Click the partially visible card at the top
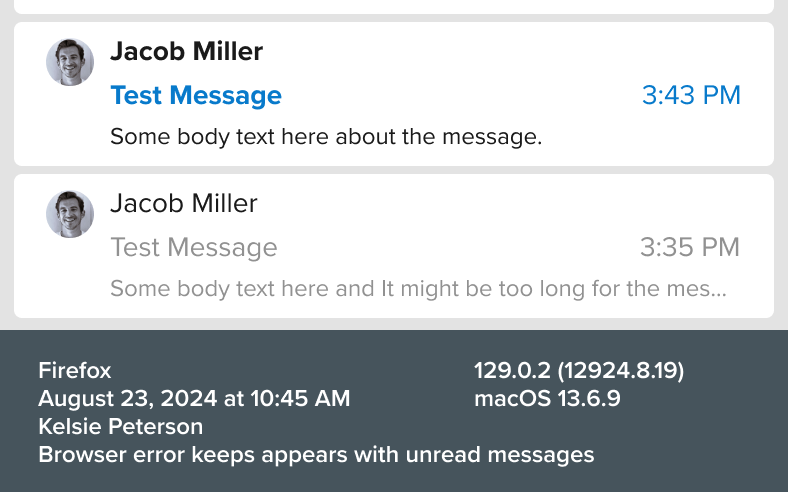 point(394,6)
